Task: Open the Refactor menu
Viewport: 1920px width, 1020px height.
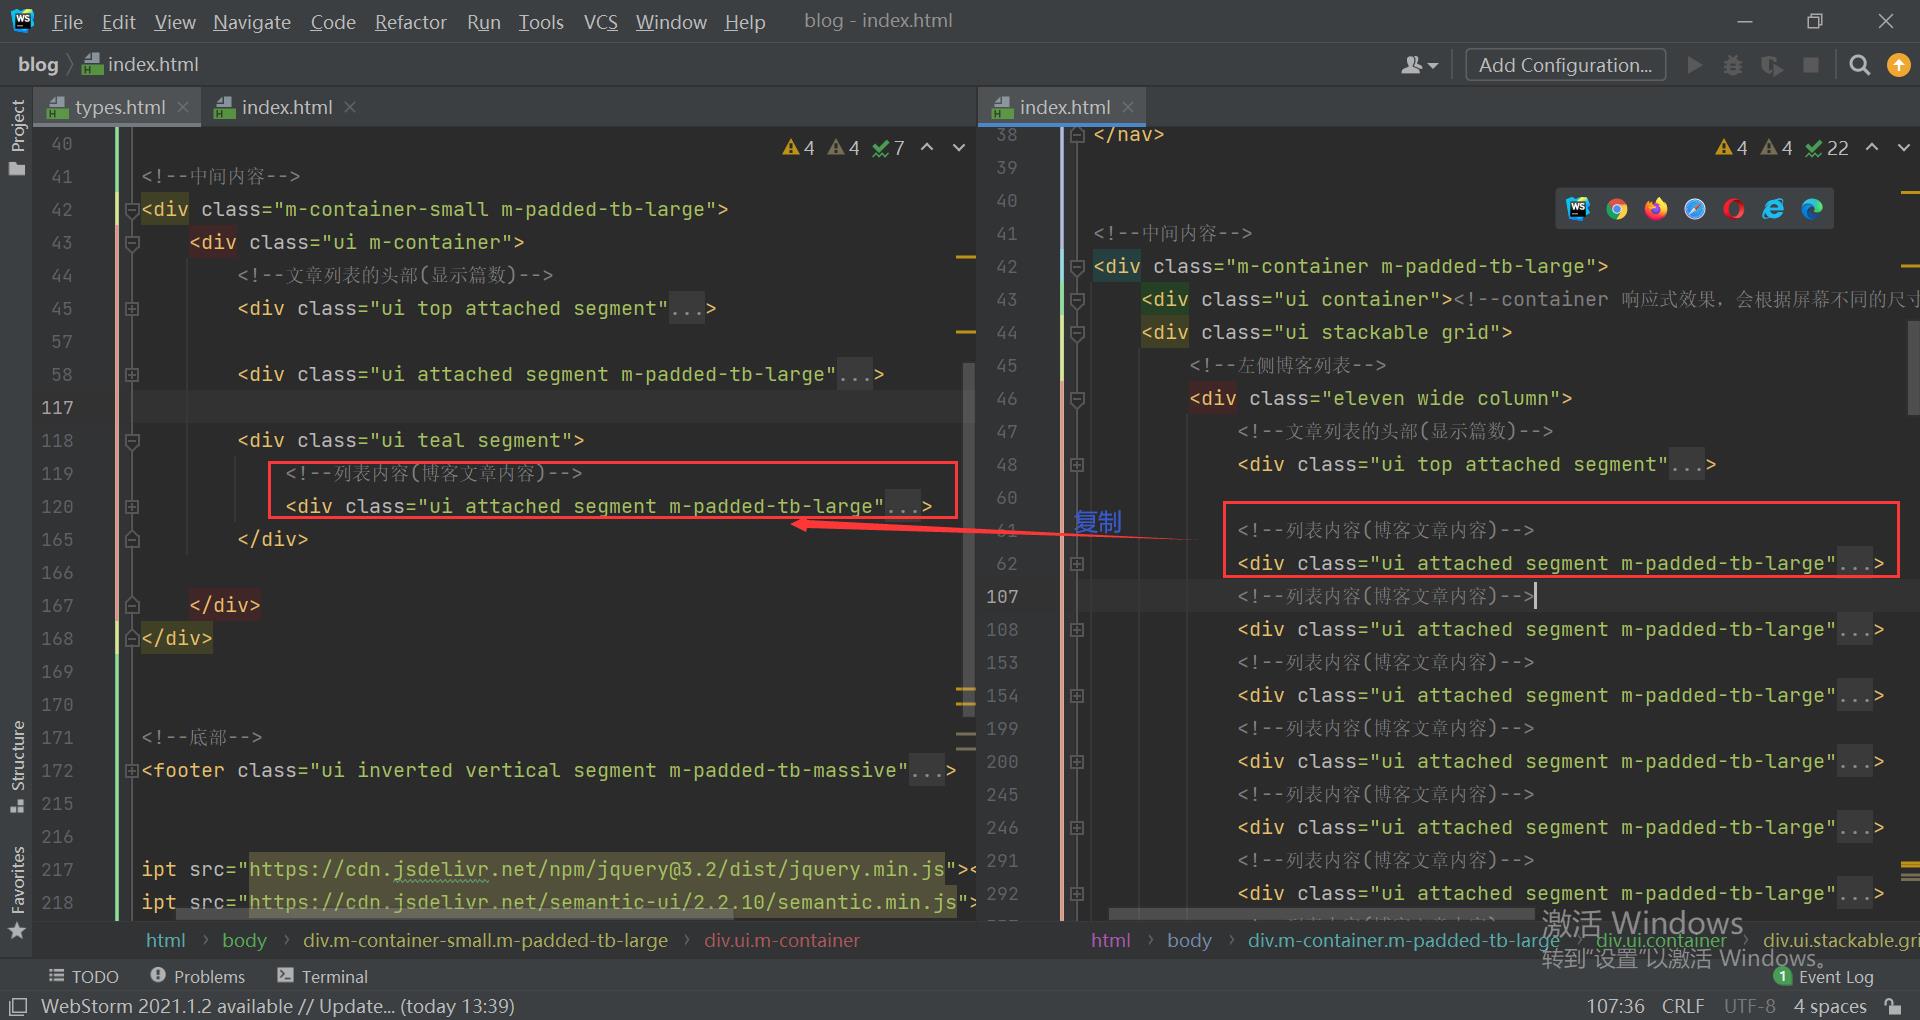Action: click(x=410, y=22)
